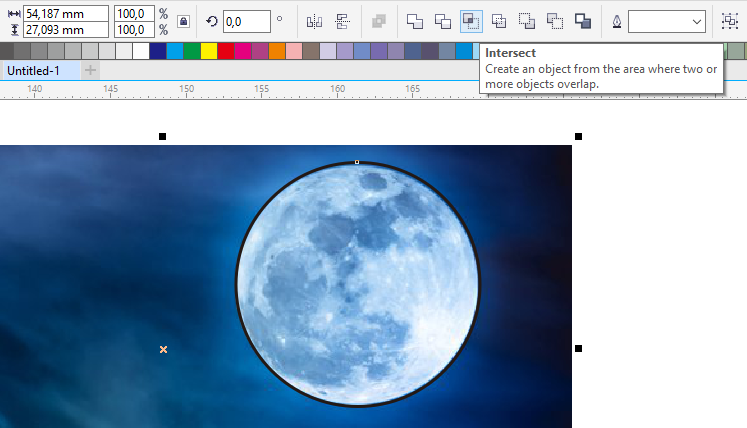Pick the navy blue color swatch

pyautogui.click(x=158, y=51)
